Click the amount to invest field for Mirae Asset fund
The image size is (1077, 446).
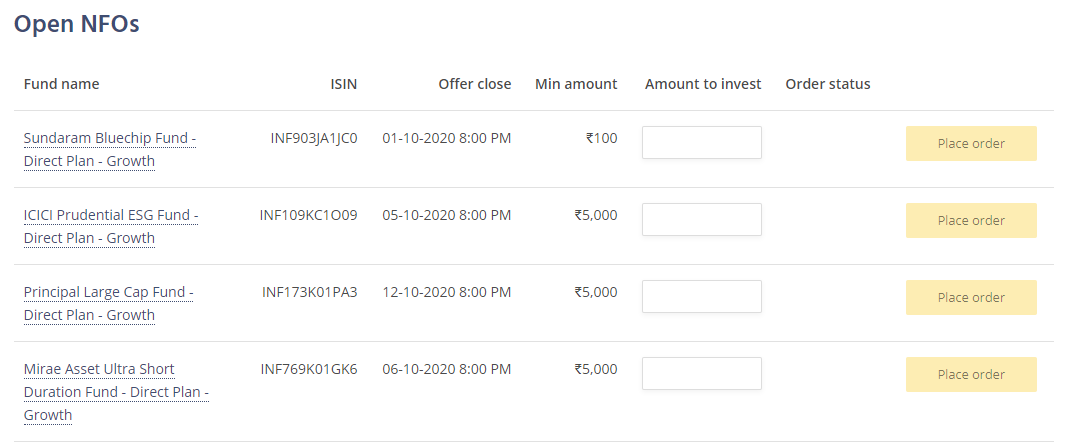(x=701, y=374)
